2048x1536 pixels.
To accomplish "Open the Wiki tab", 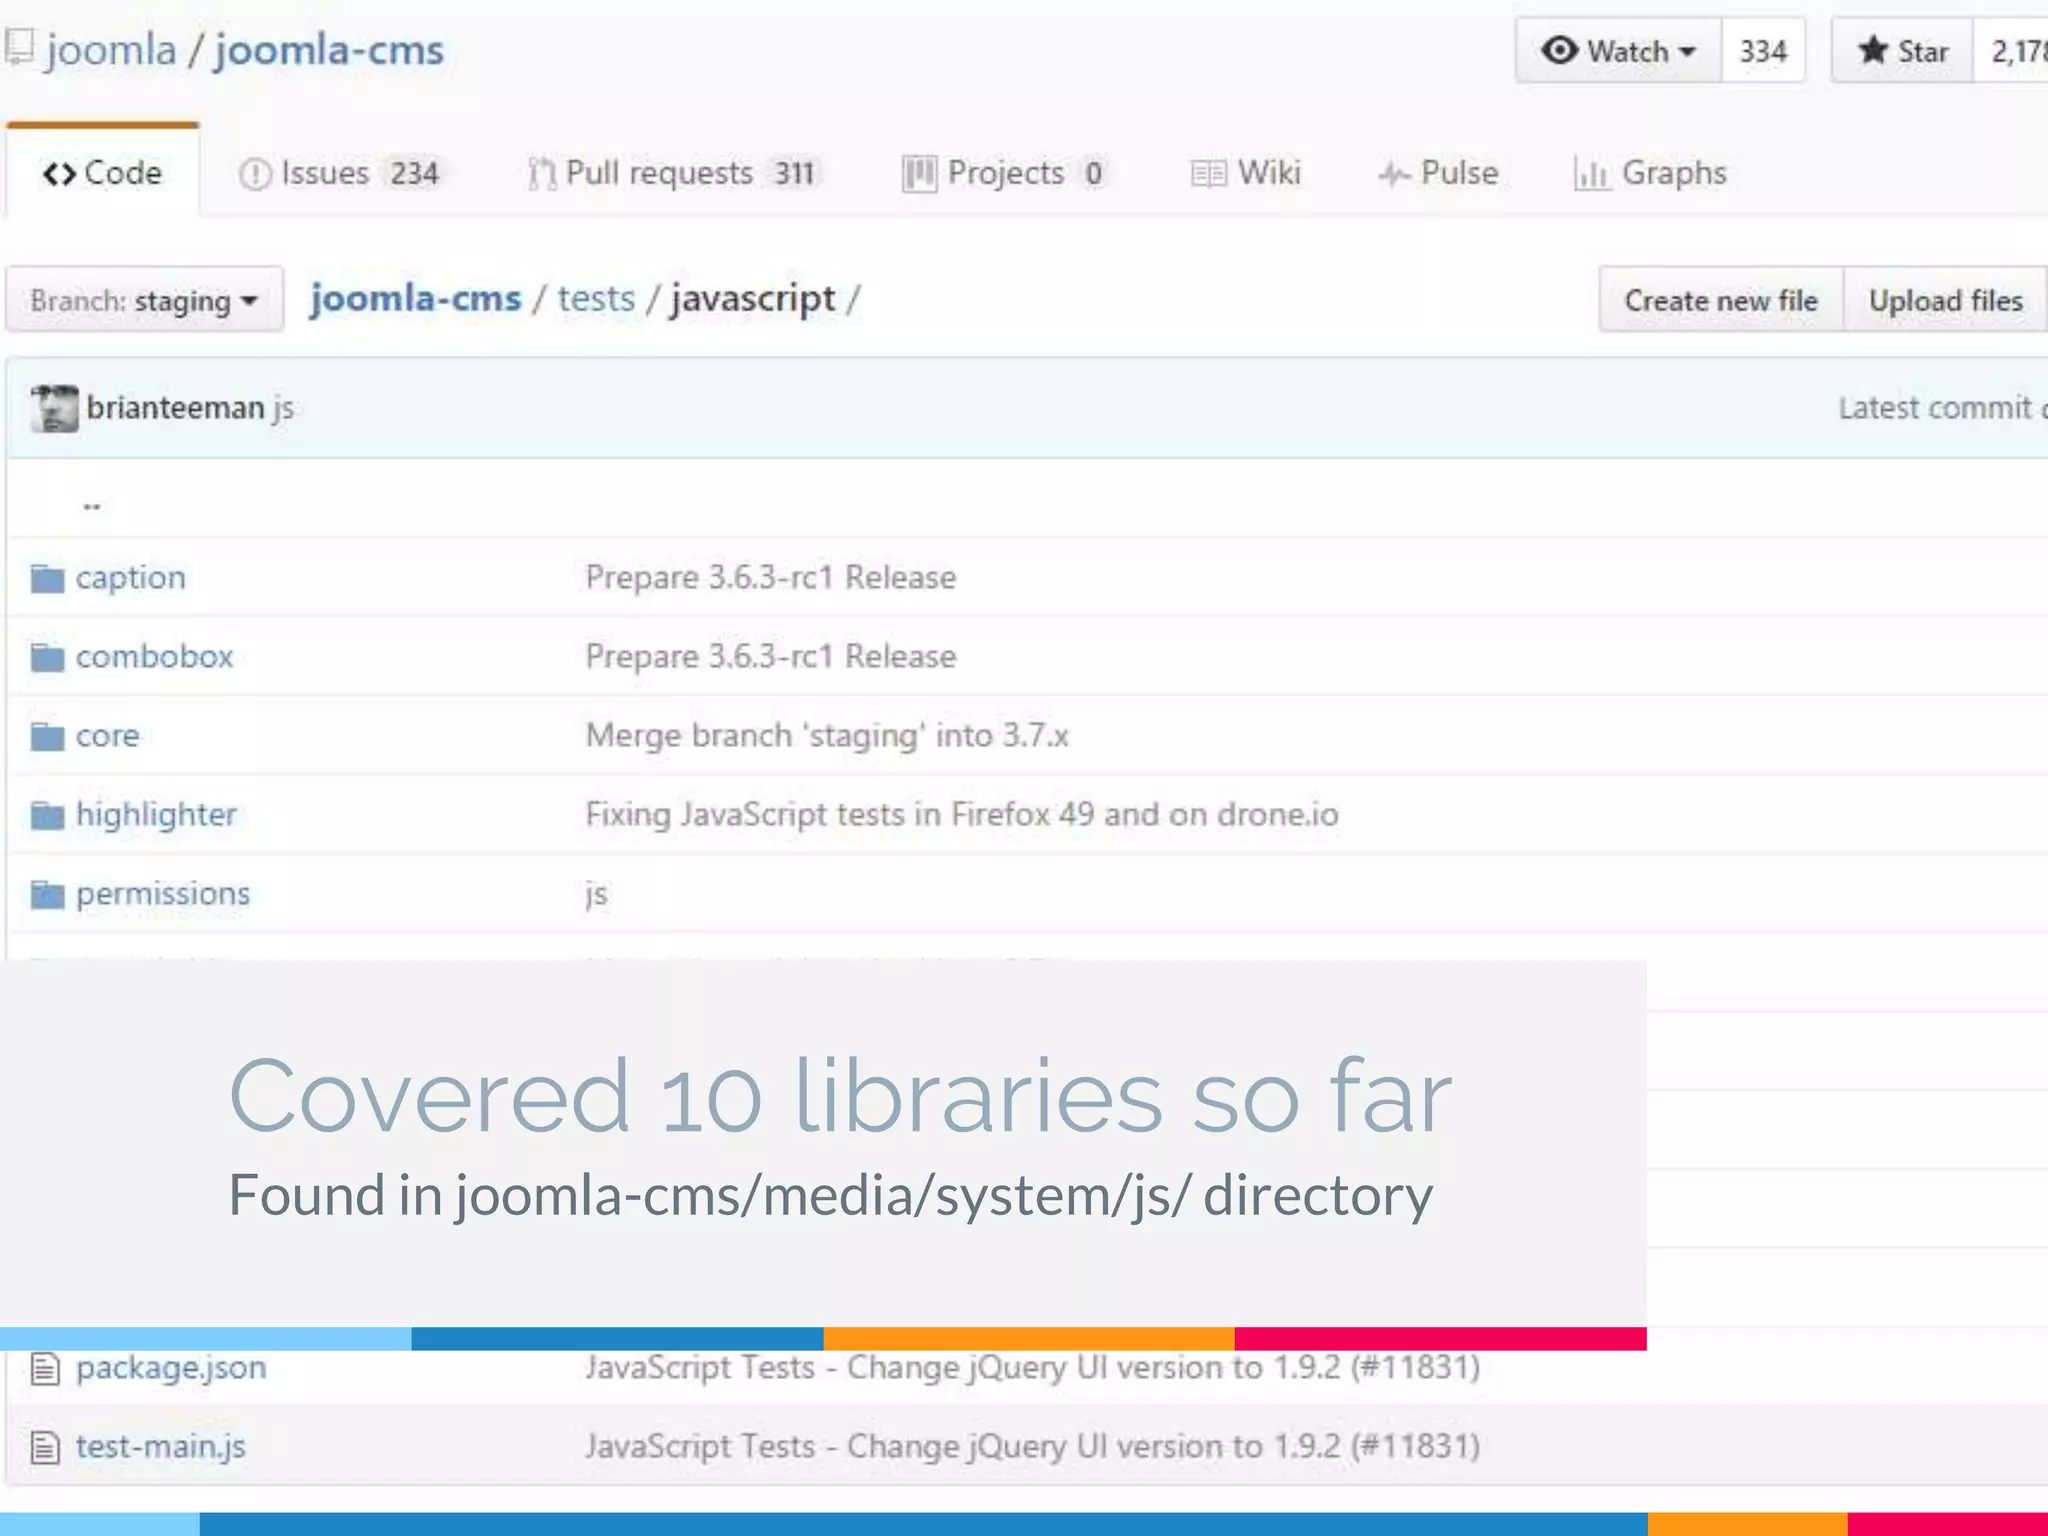I will pyautogui.click(x=1246, y=173).
